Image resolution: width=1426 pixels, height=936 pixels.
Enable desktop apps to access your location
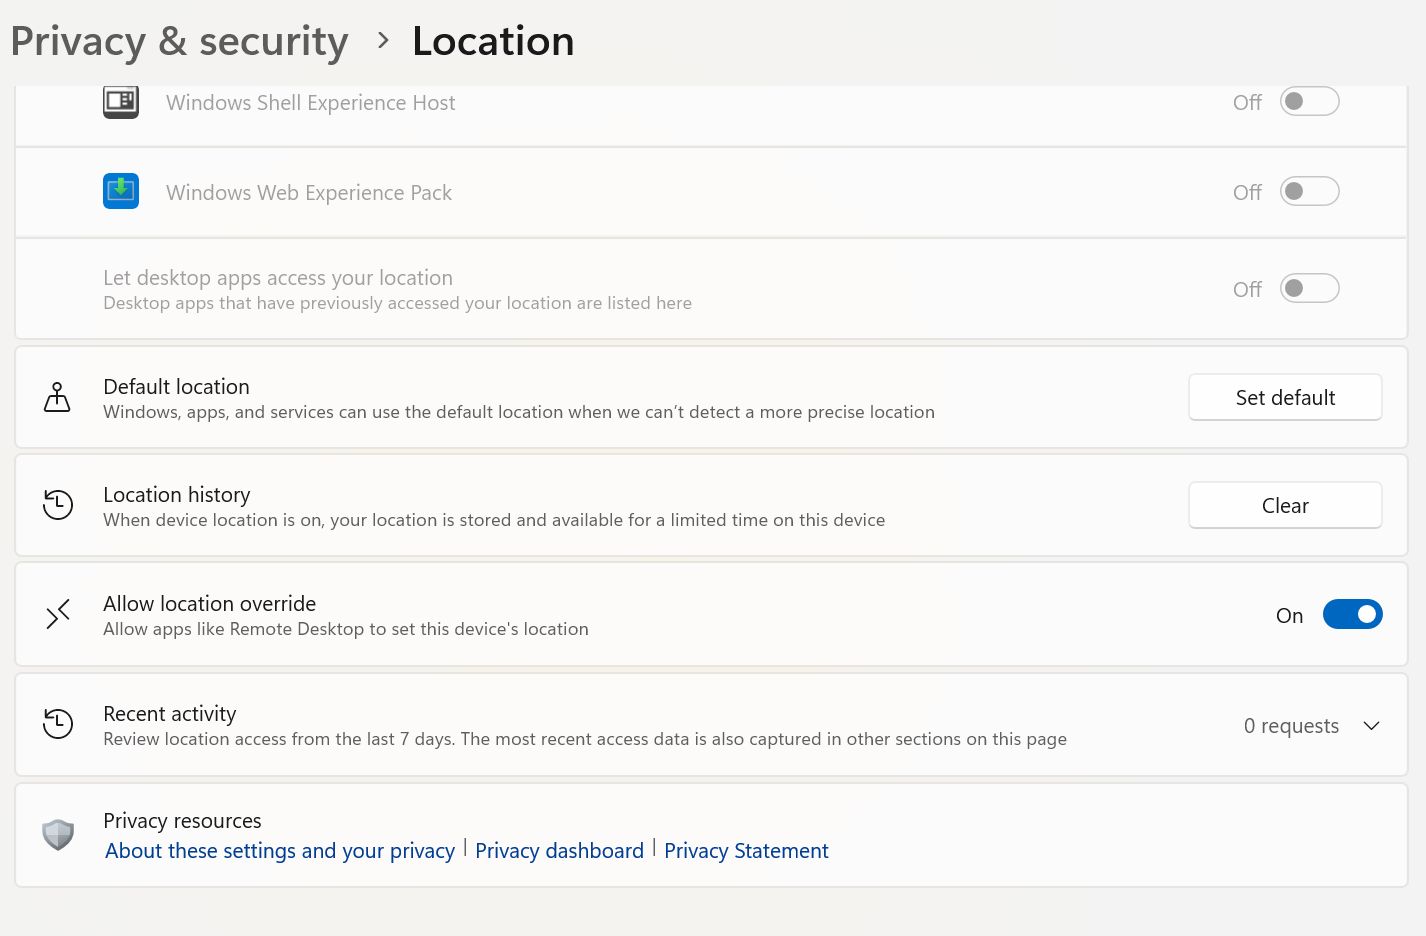tap(1309, 288)
